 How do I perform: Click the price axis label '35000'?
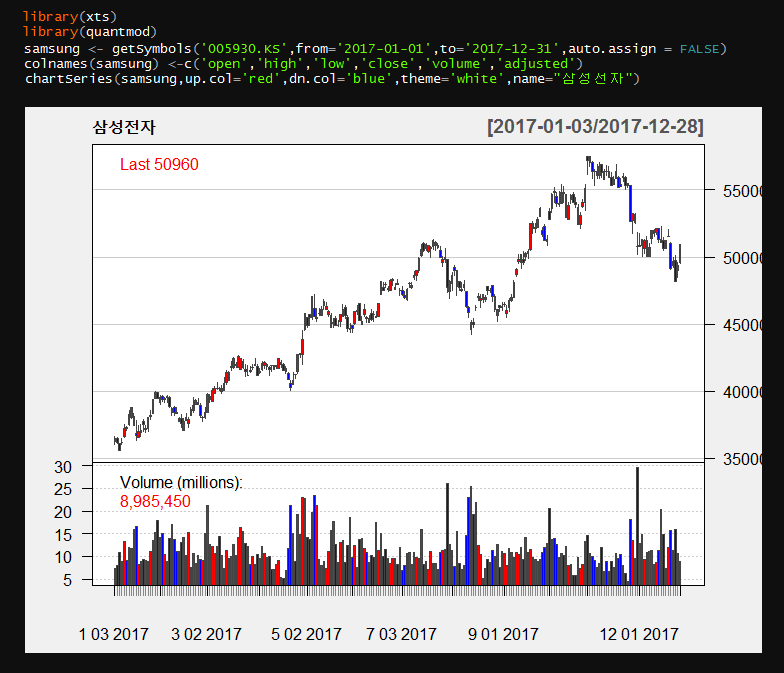coord(742,459)
